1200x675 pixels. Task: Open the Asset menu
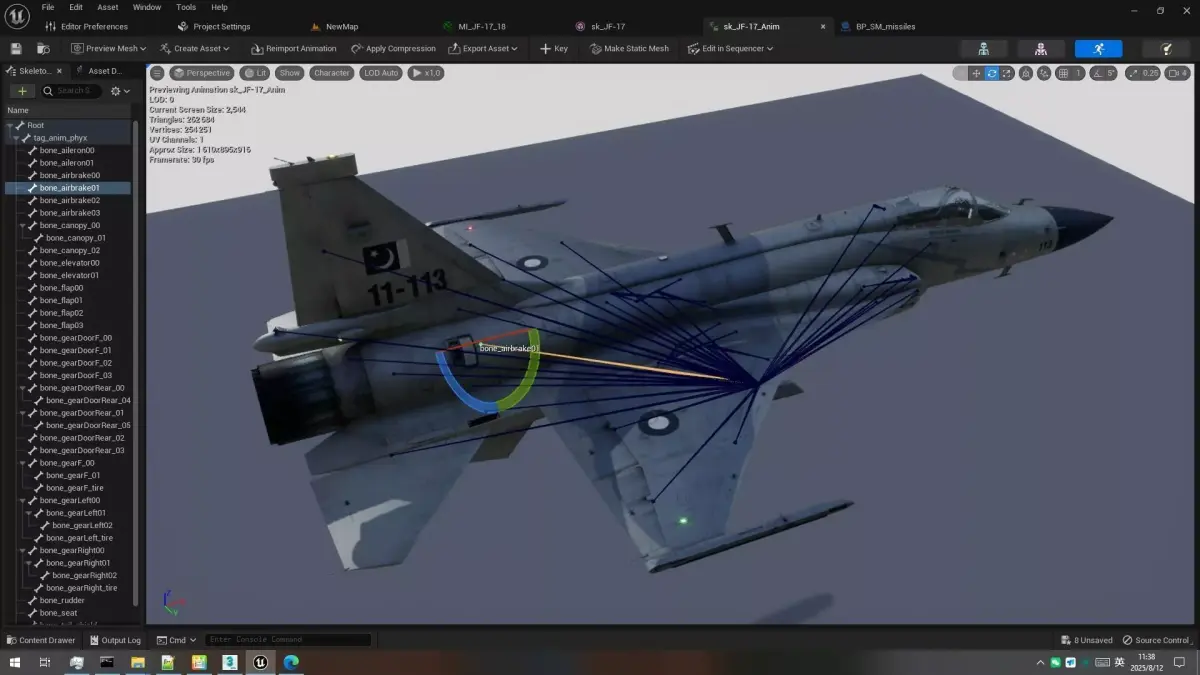click(108, 7)
